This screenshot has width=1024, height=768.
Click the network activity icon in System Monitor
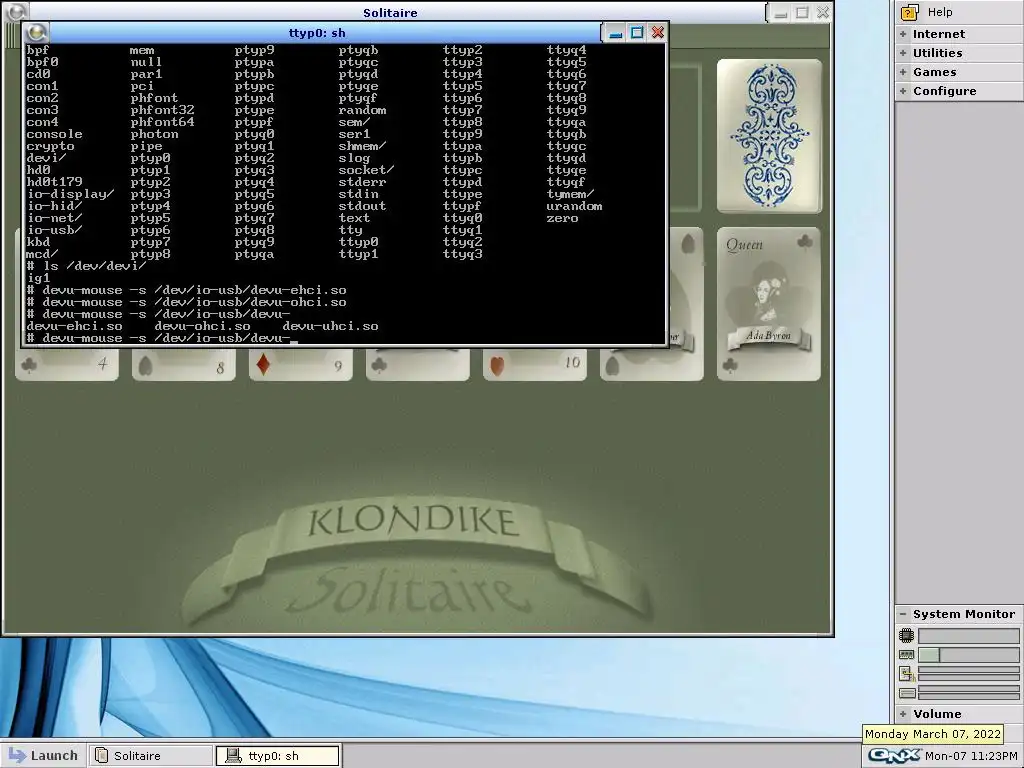click(906, 674)
